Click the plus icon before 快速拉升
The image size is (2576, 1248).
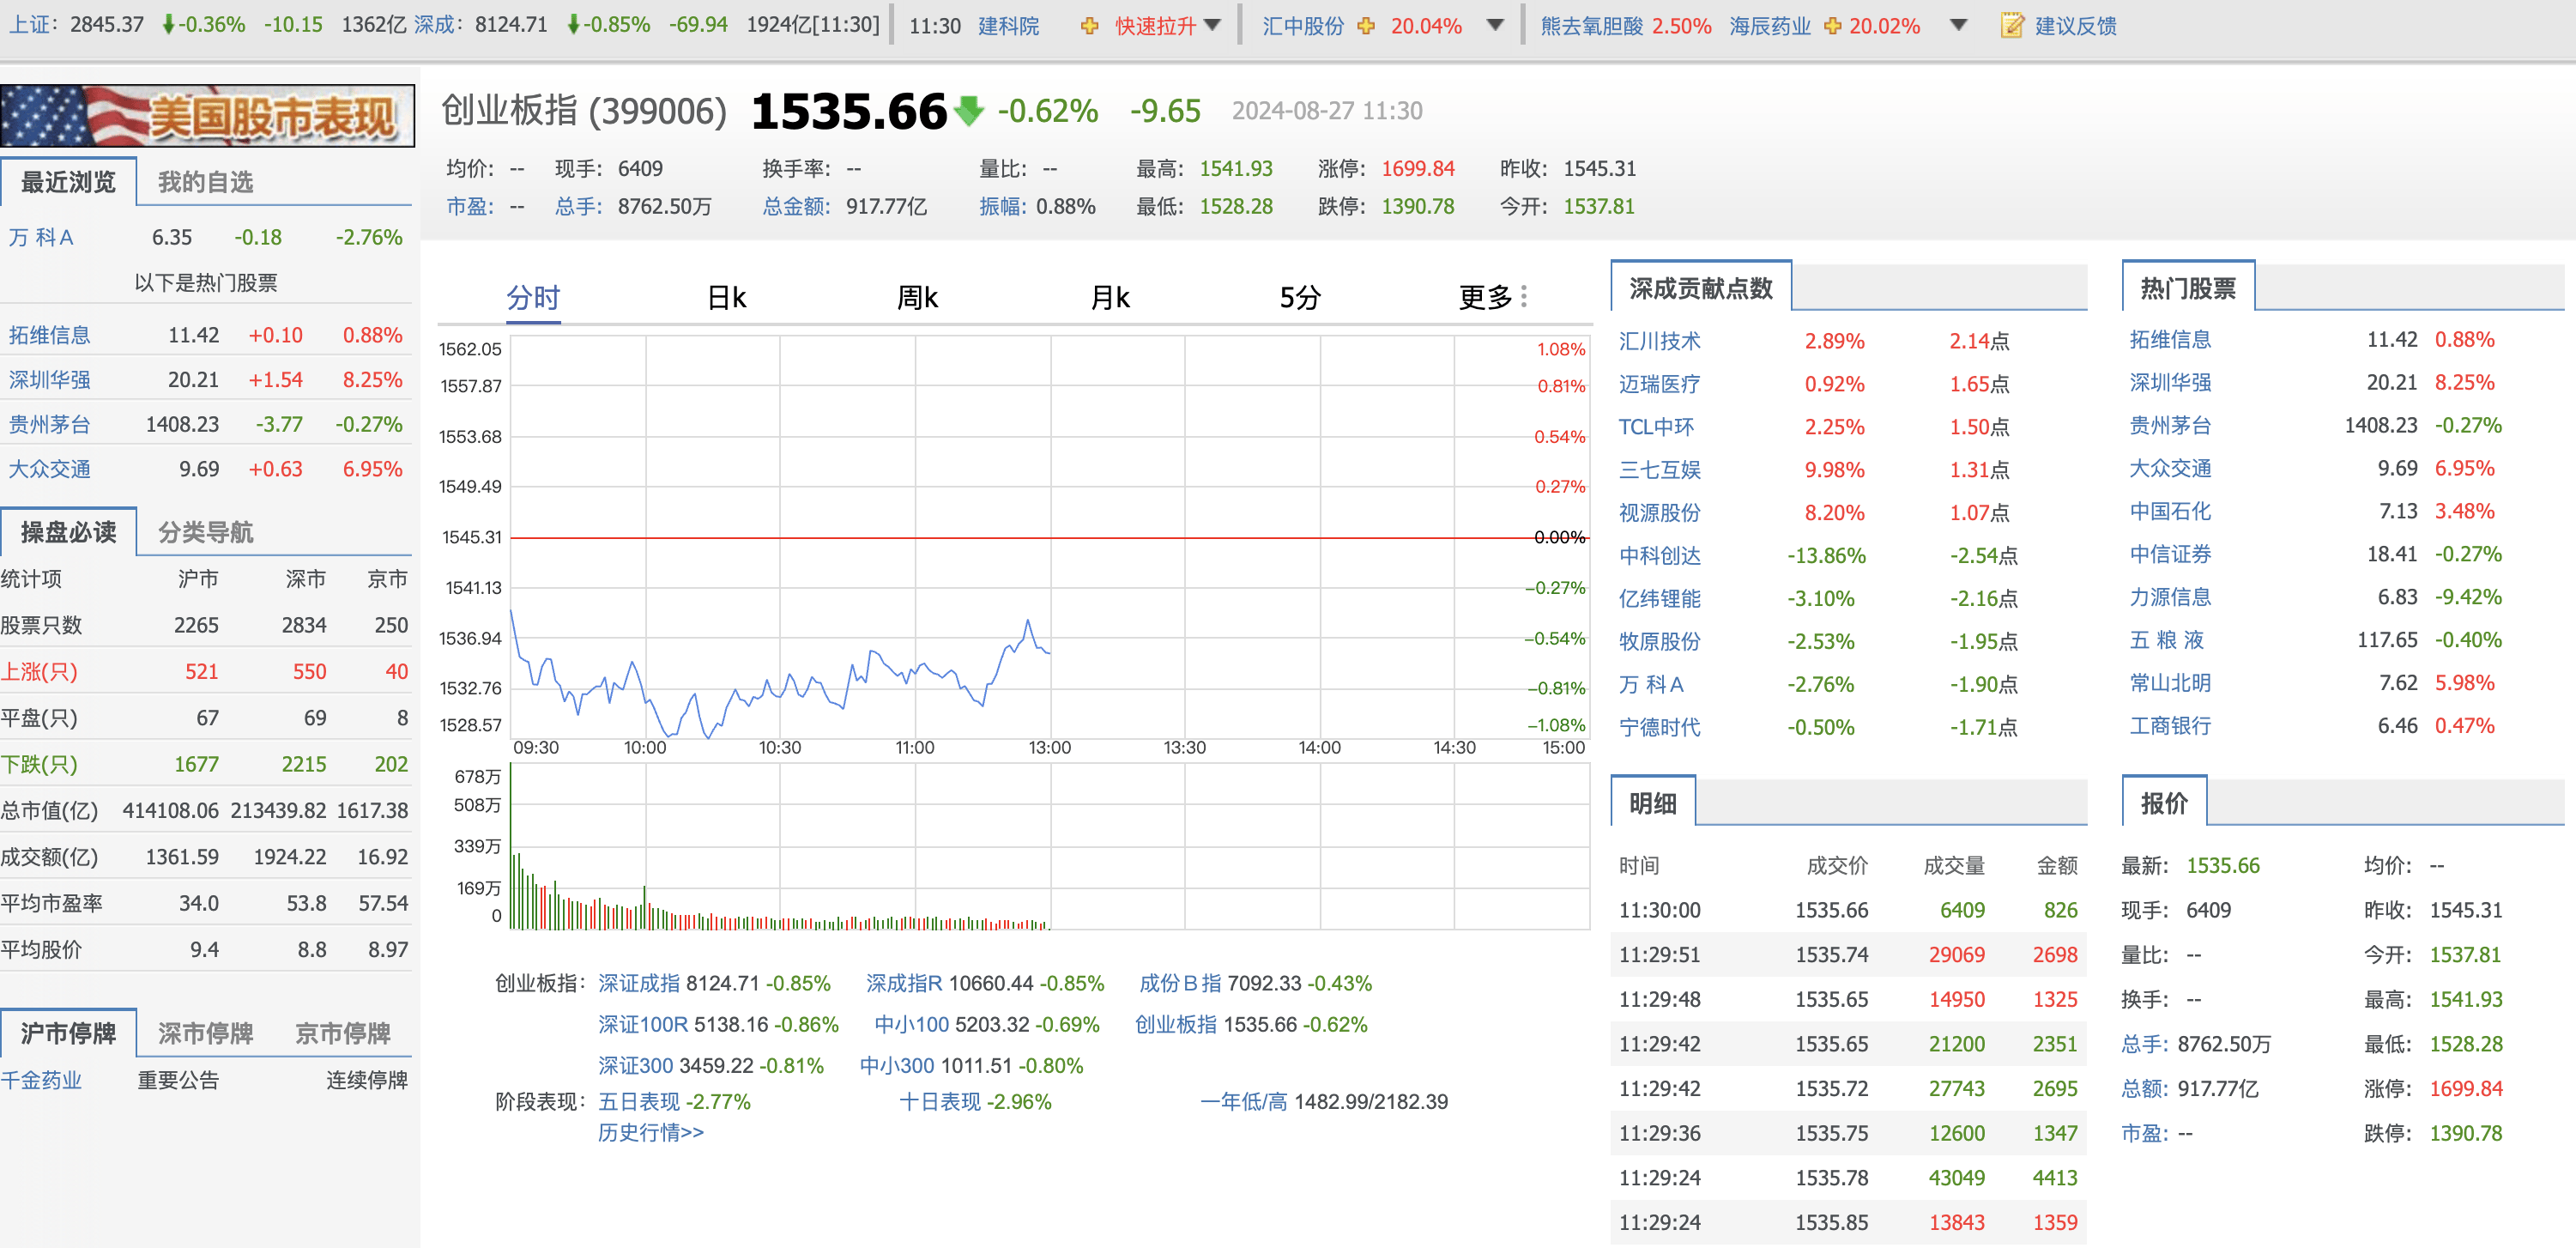click(1089, 26)
